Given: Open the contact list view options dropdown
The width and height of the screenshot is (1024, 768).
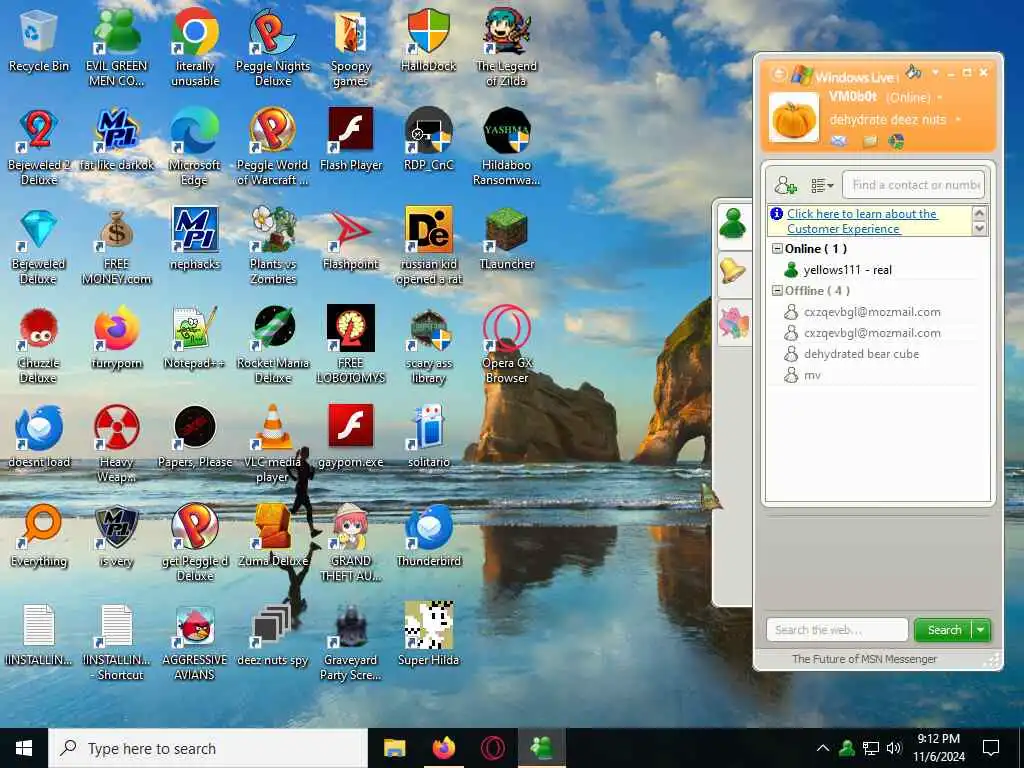Looking at the screenshot, I should [x=822, y=186].
